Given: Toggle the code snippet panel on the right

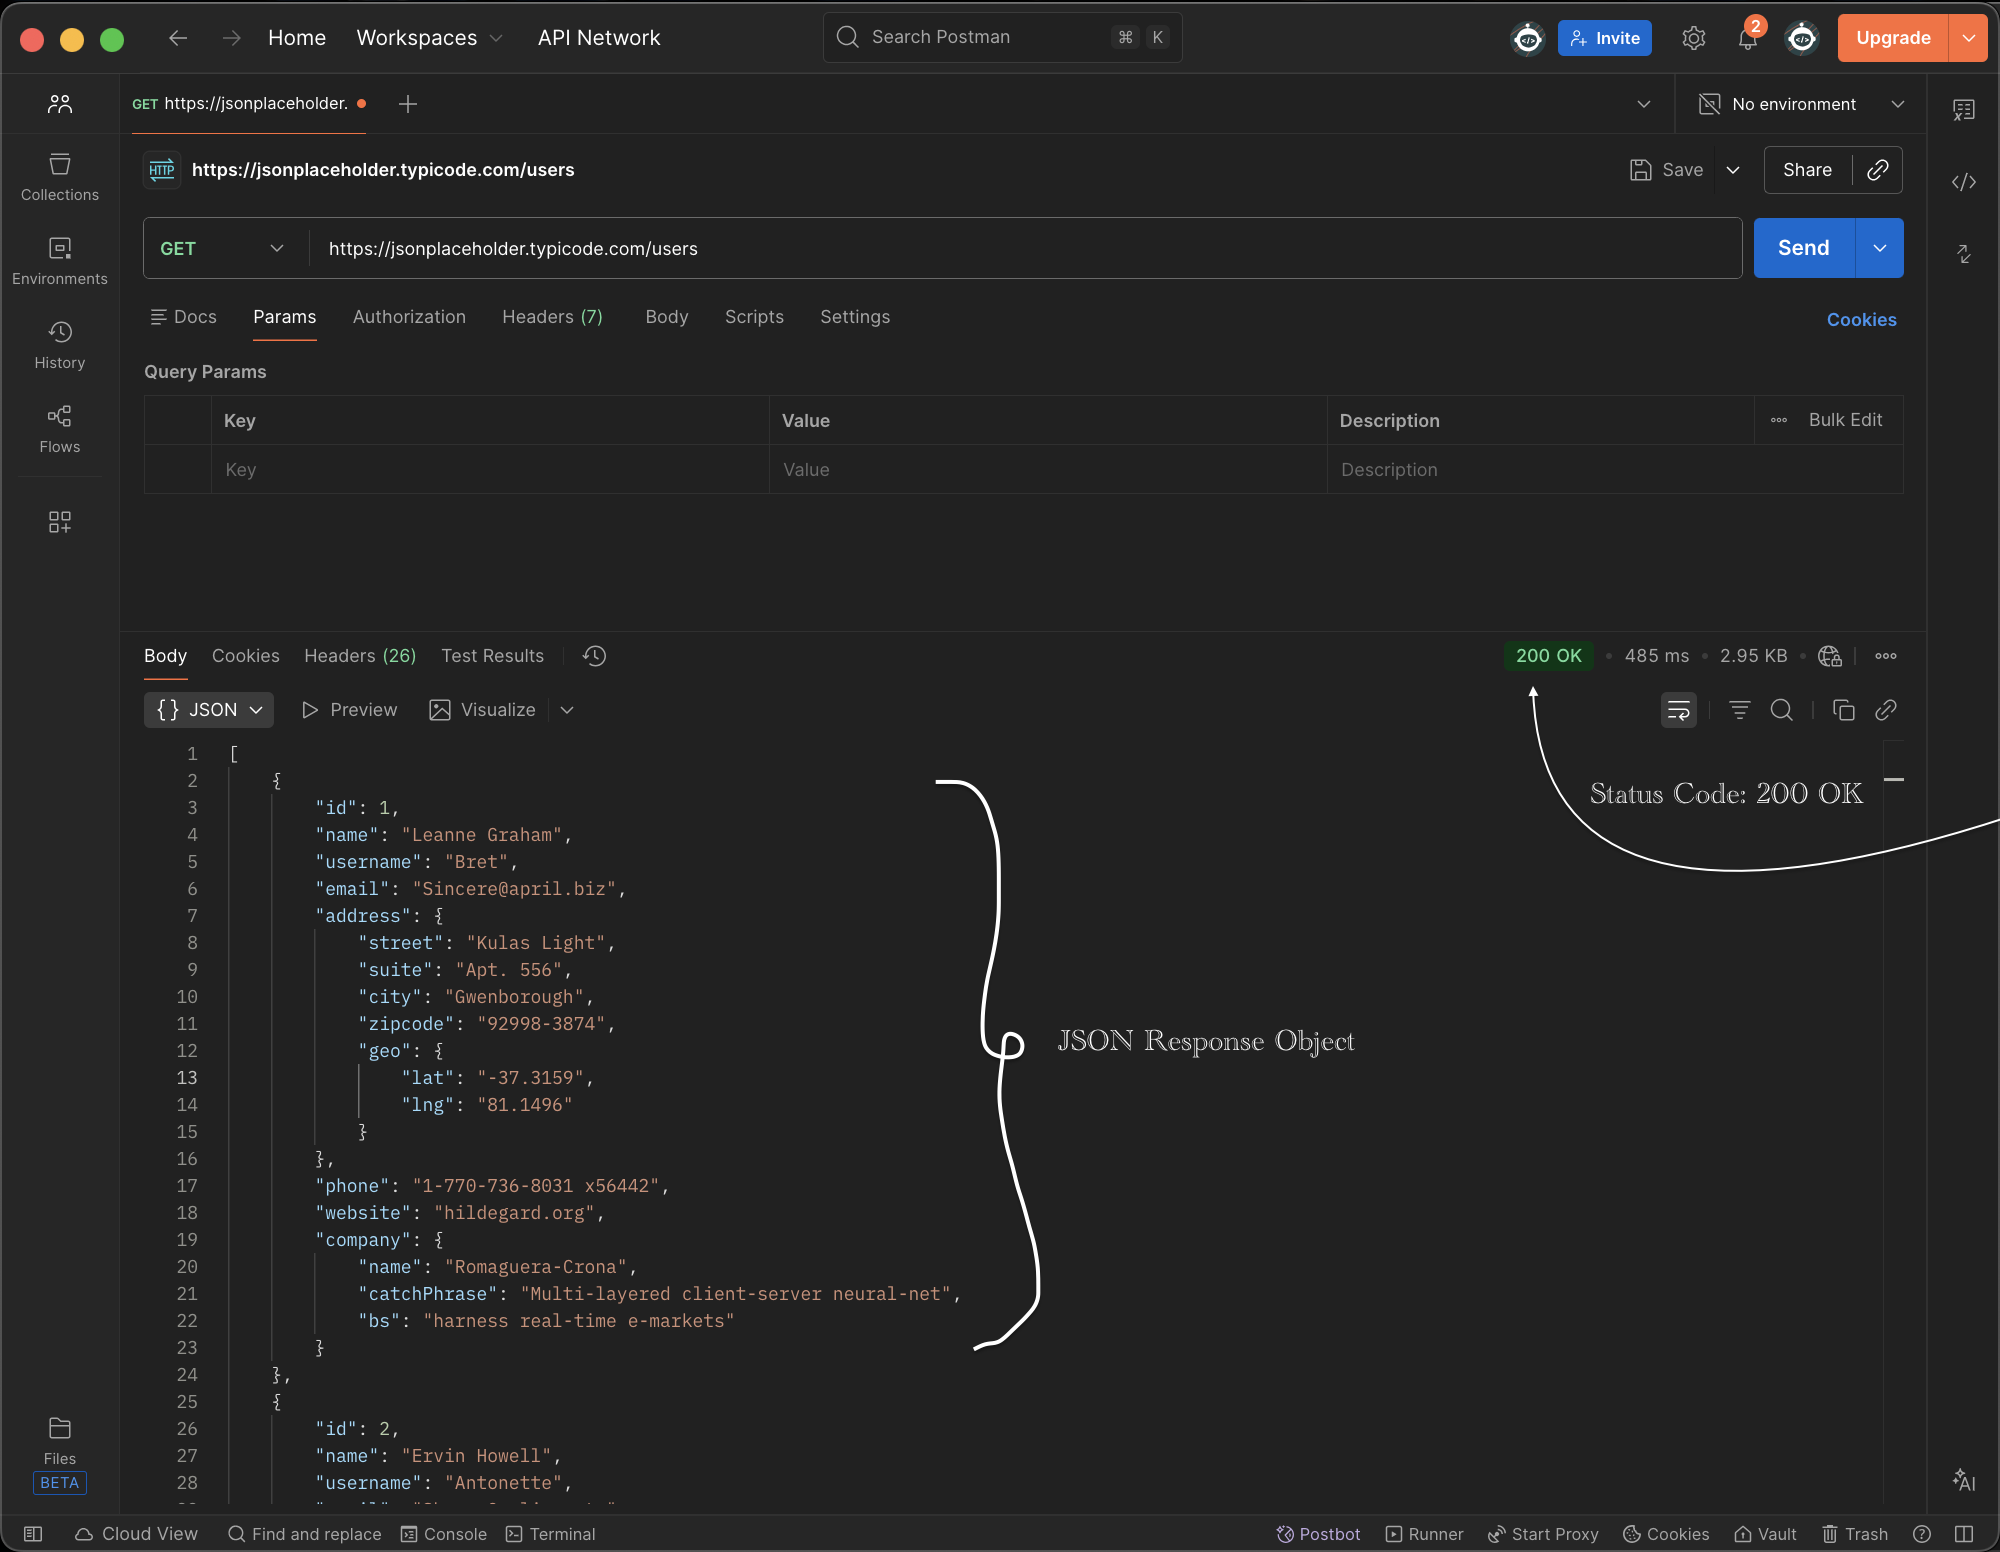Looking at the screenshot, I should (x=1963, y=183).
